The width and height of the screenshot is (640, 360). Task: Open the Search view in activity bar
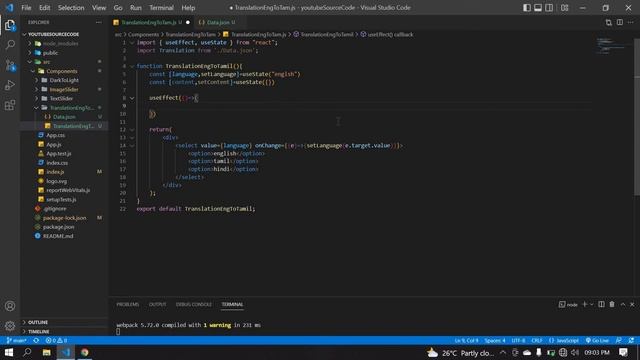[x=10, y=45]
